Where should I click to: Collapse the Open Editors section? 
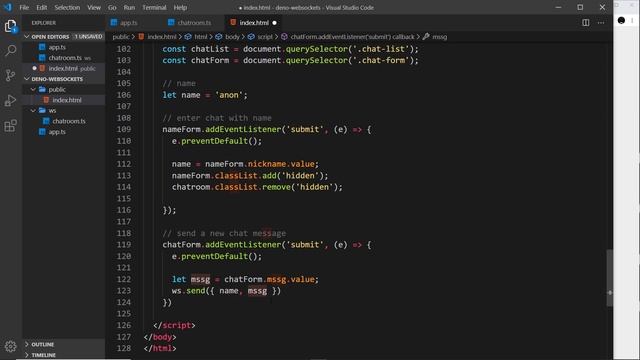click(27, 37)
